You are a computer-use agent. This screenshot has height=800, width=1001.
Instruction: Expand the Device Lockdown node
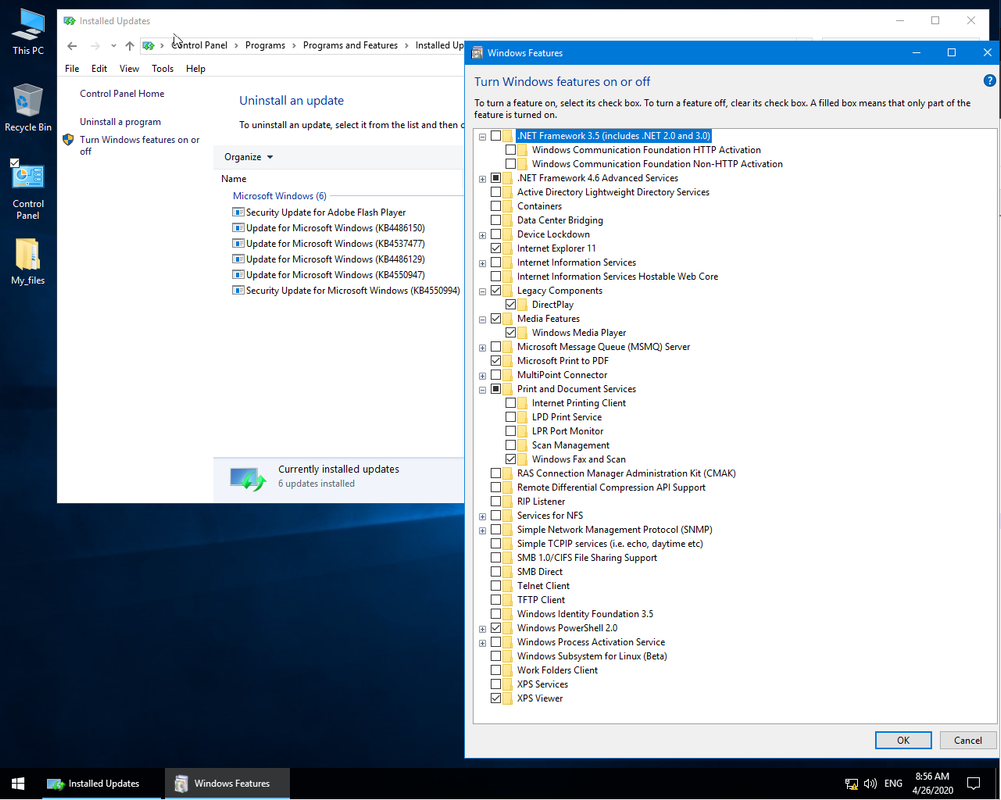(x=483, y=235)
